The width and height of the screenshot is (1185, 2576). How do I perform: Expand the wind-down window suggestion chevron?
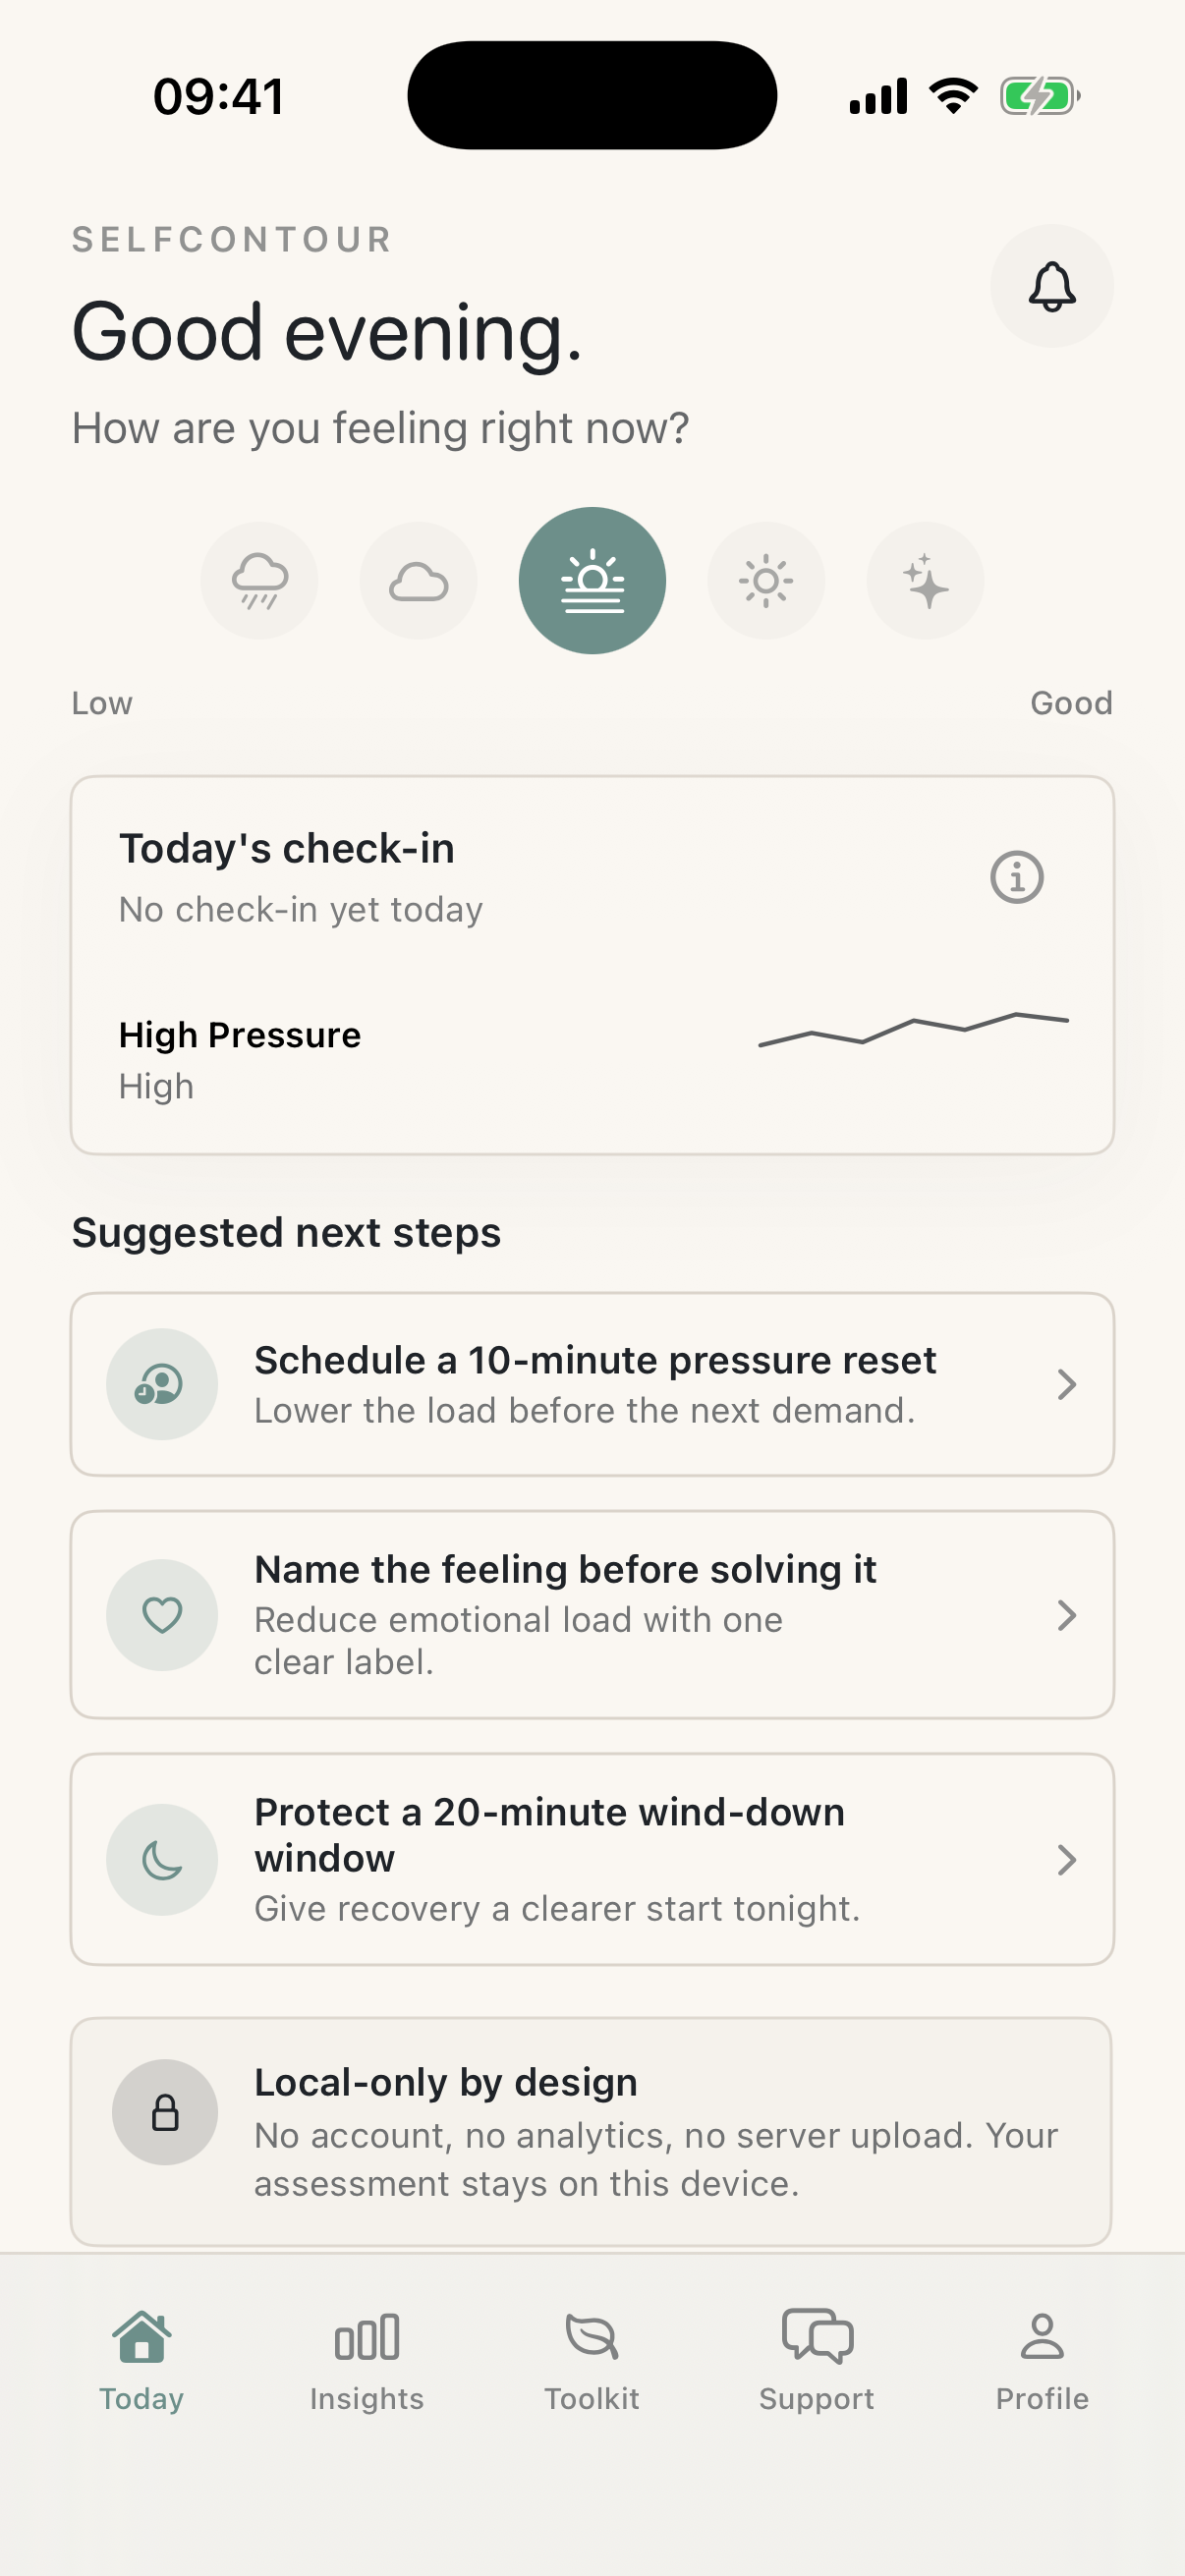1068,1858
